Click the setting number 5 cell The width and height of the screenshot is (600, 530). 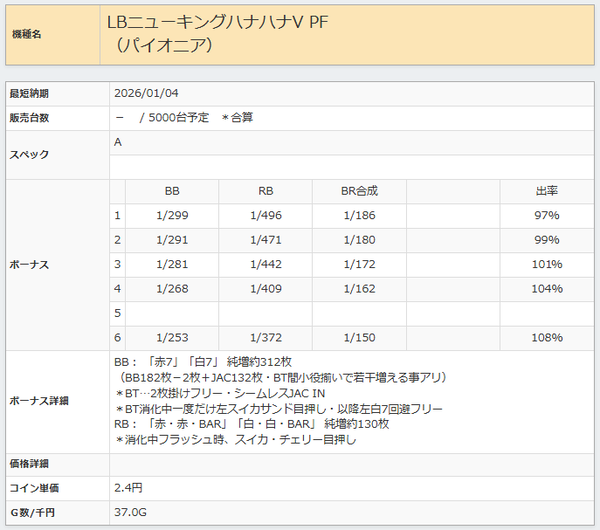tap(117, 313)
